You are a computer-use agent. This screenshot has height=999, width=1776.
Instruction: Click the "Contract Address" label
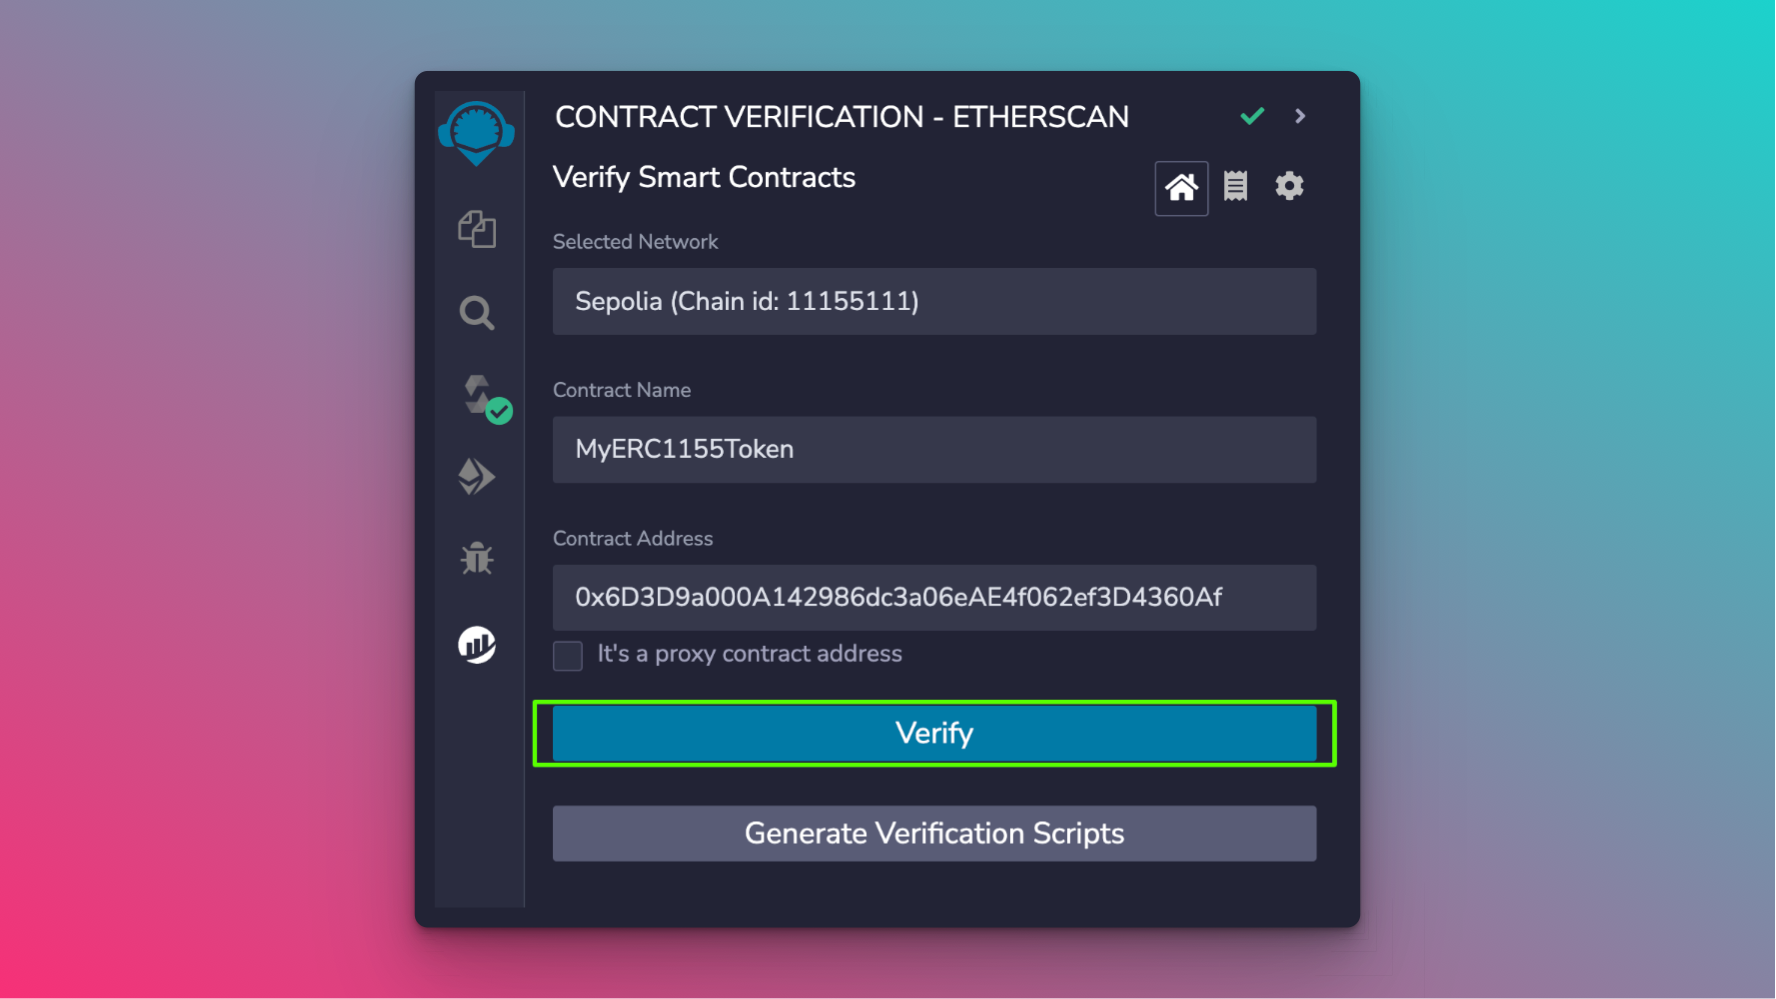(x=633, y=538)
